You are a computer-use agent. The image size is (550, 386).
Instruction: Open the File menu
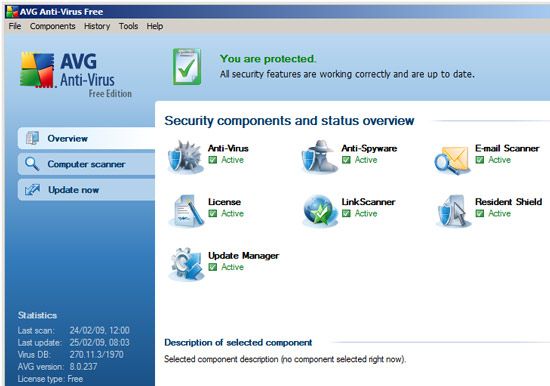click(x=15, y=26)
